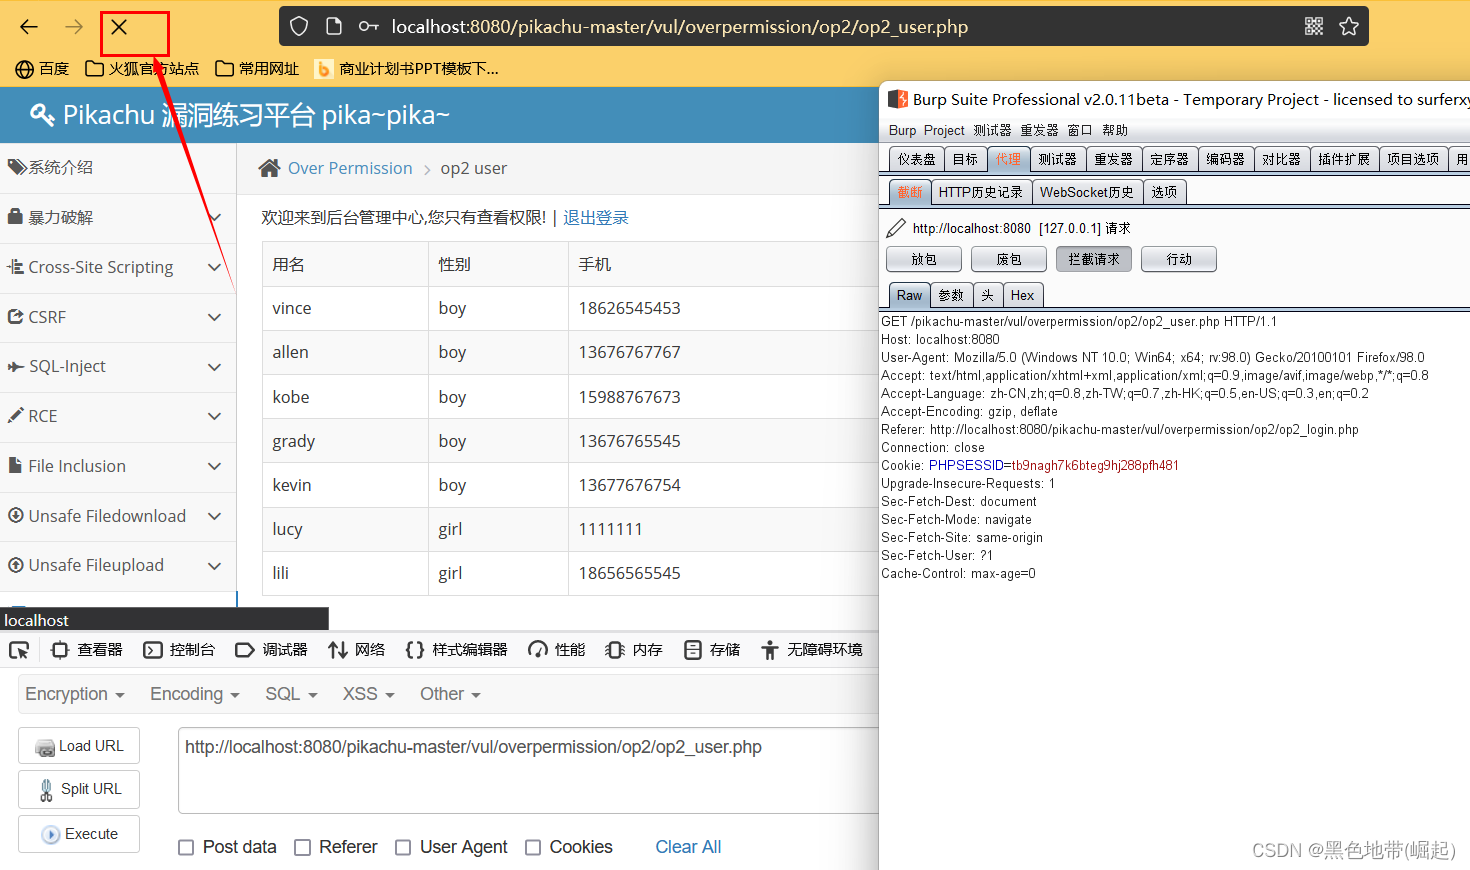
Task: Open the Burp menu in Burp Suite
Action: pyautogui.click(x=902, y=130)
